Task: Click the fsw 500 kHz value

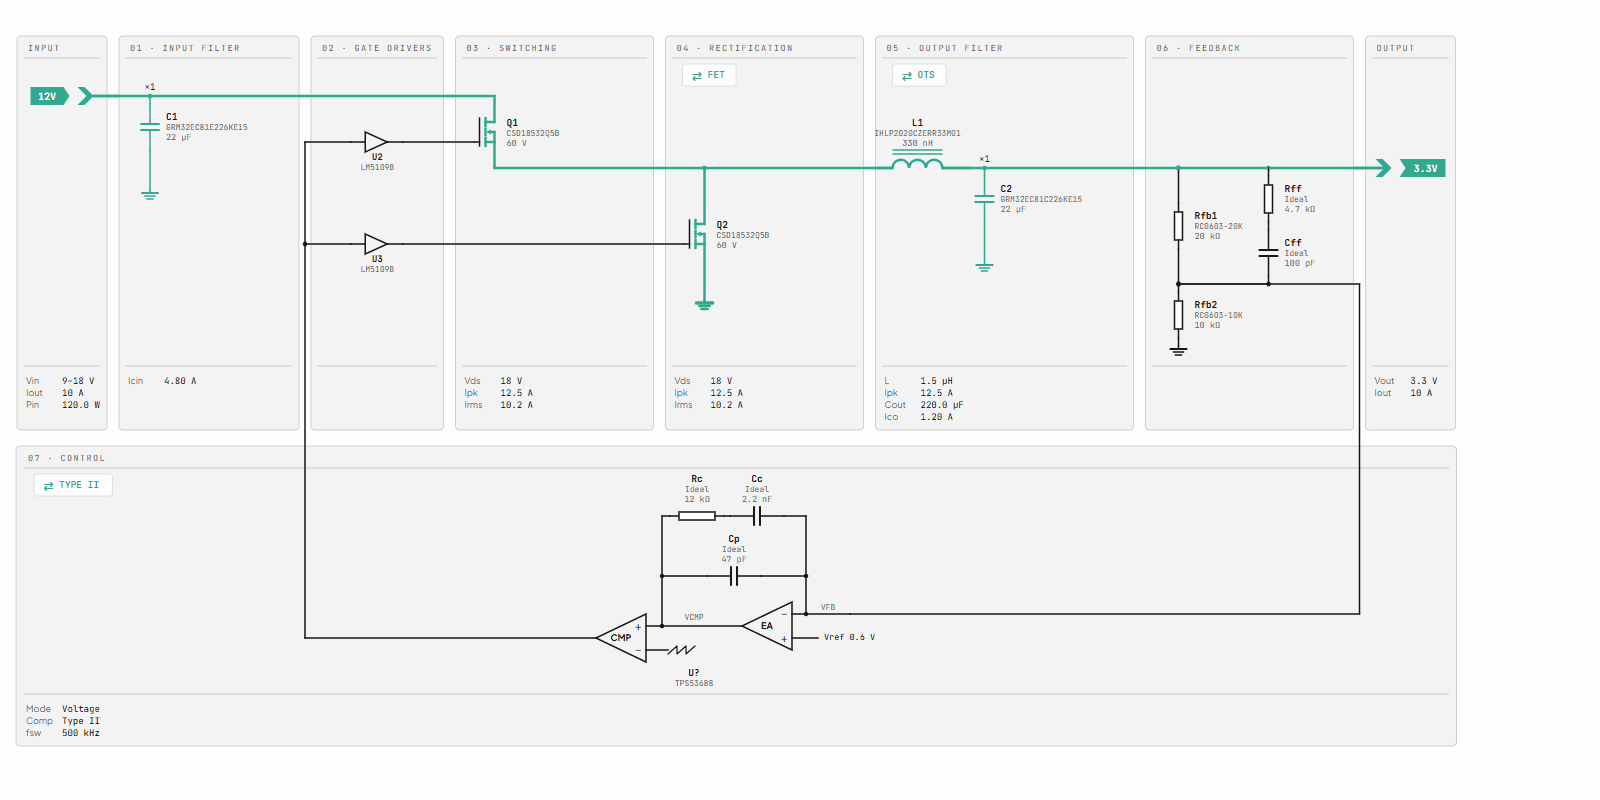Action: coord(81,733)
